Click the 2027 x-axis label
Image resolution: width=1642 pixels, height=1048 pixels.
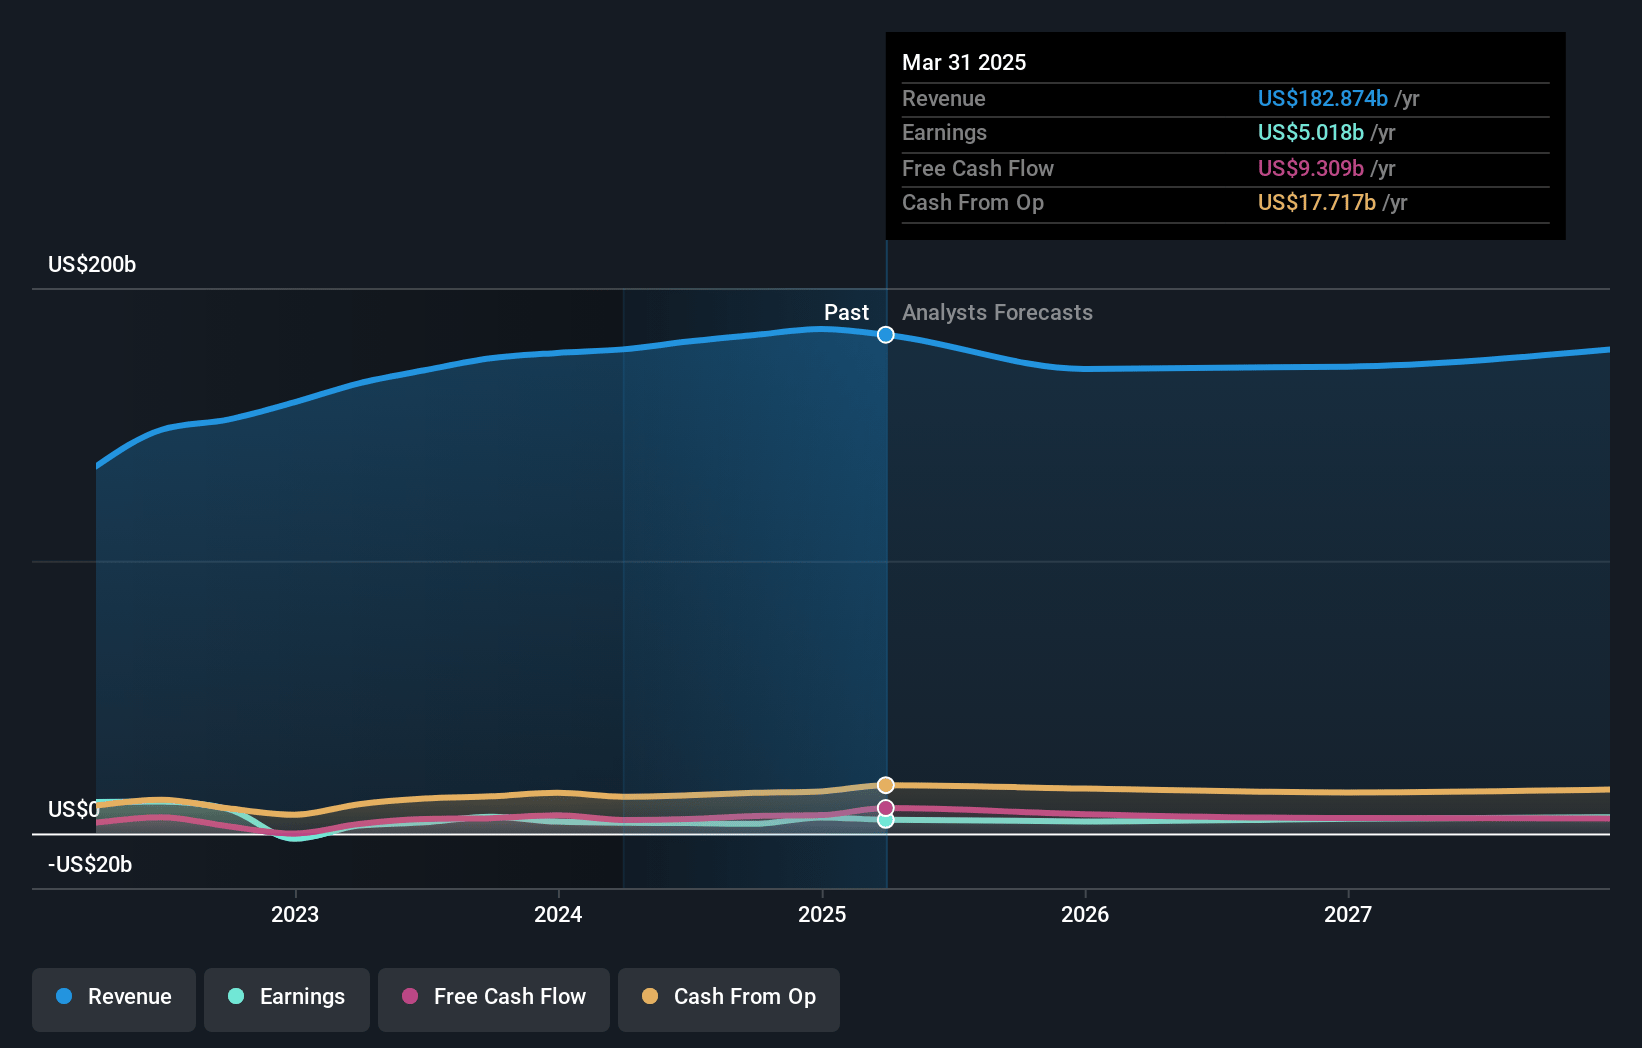1348,914
